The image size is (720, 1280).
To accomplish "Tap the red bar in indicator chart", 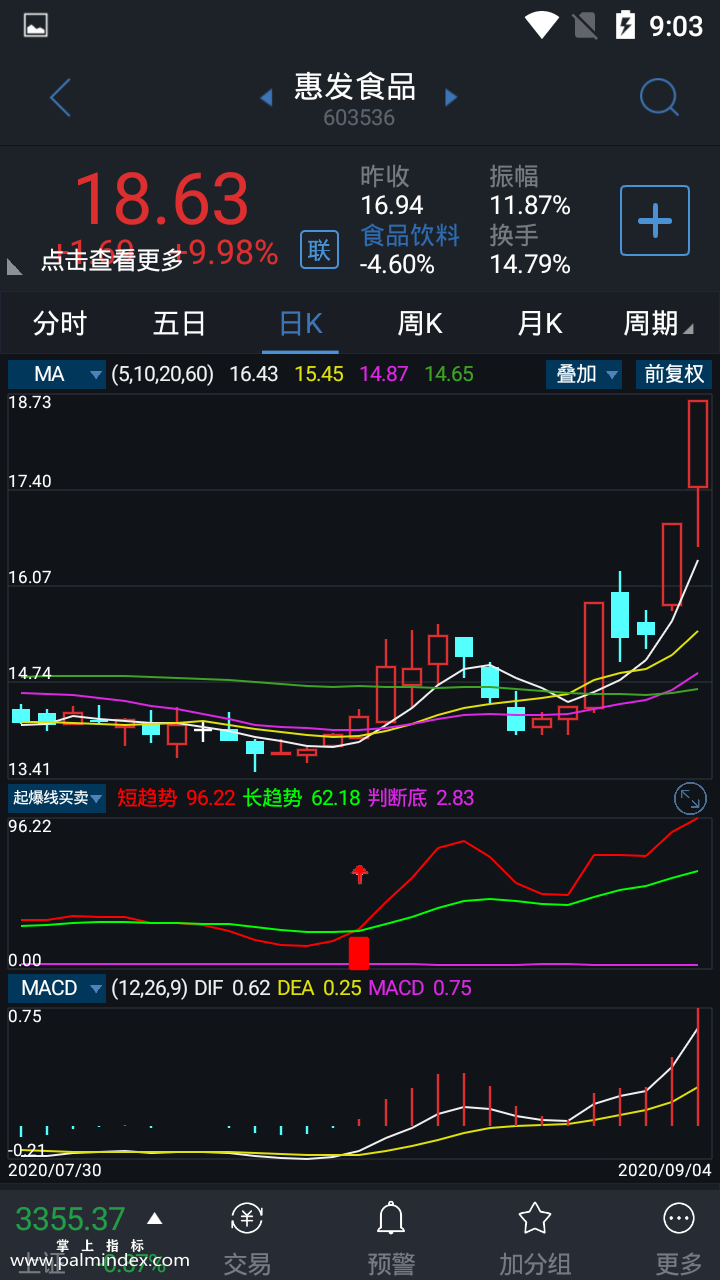I will 359,953.
